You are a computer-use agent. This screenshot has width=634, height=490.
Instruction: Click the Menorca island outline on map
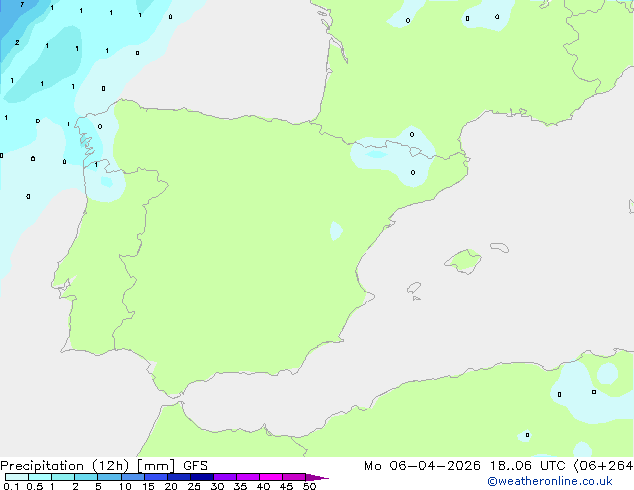pos(500,247)
